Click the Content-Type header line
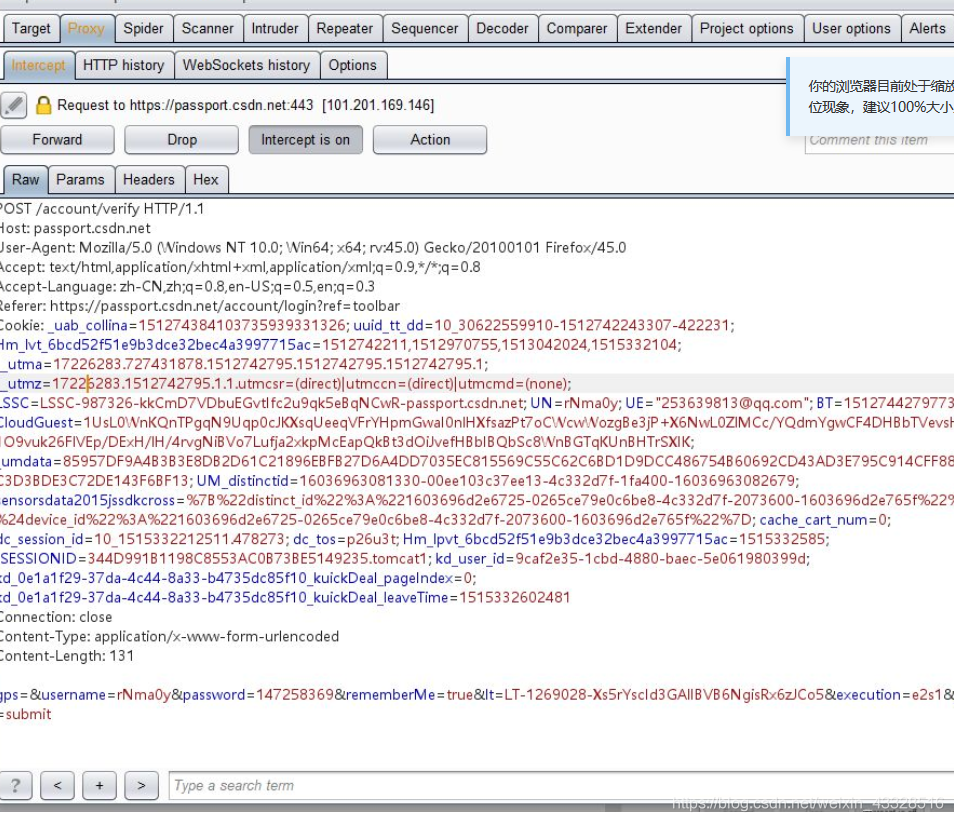 [x=169, y=636]
